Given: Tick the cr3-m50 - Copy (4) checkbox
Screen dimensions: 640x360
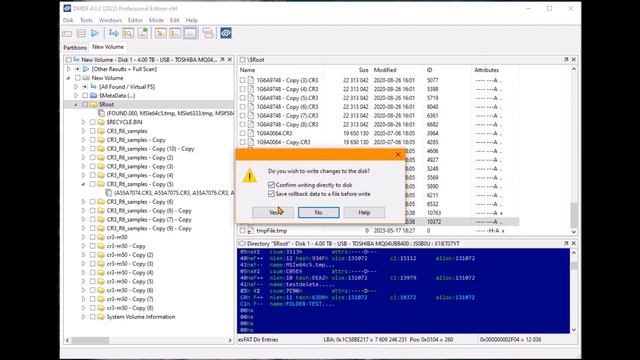Looking at the screenshot, I should tap(93, 273).
